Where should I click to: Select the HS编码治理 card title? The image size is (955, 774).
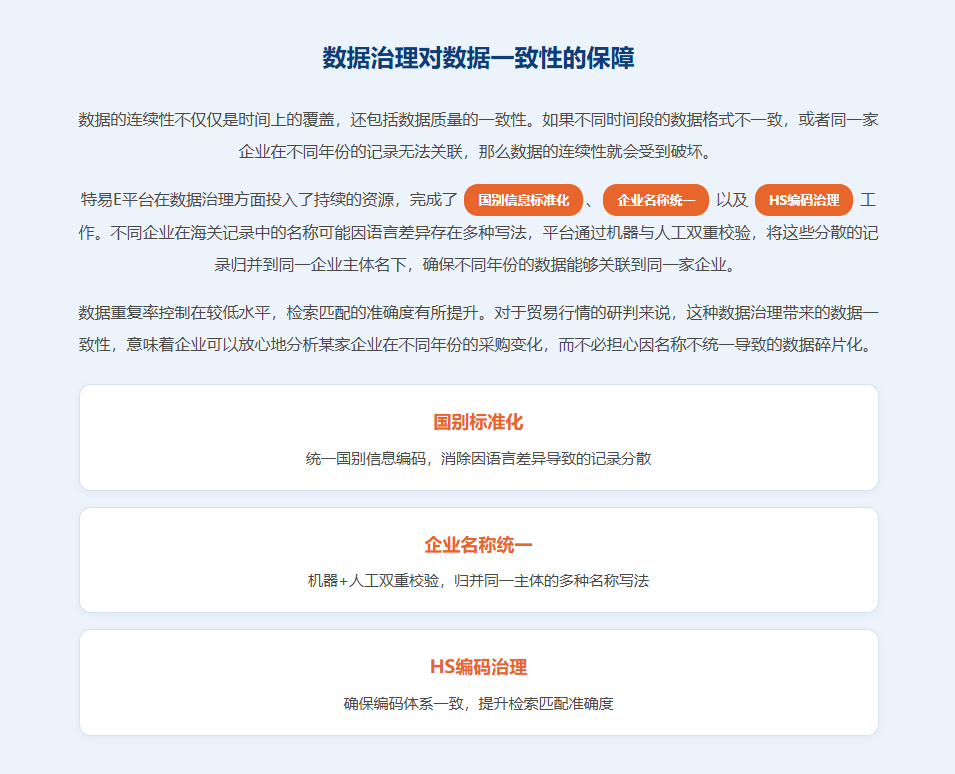click(478, 666)
